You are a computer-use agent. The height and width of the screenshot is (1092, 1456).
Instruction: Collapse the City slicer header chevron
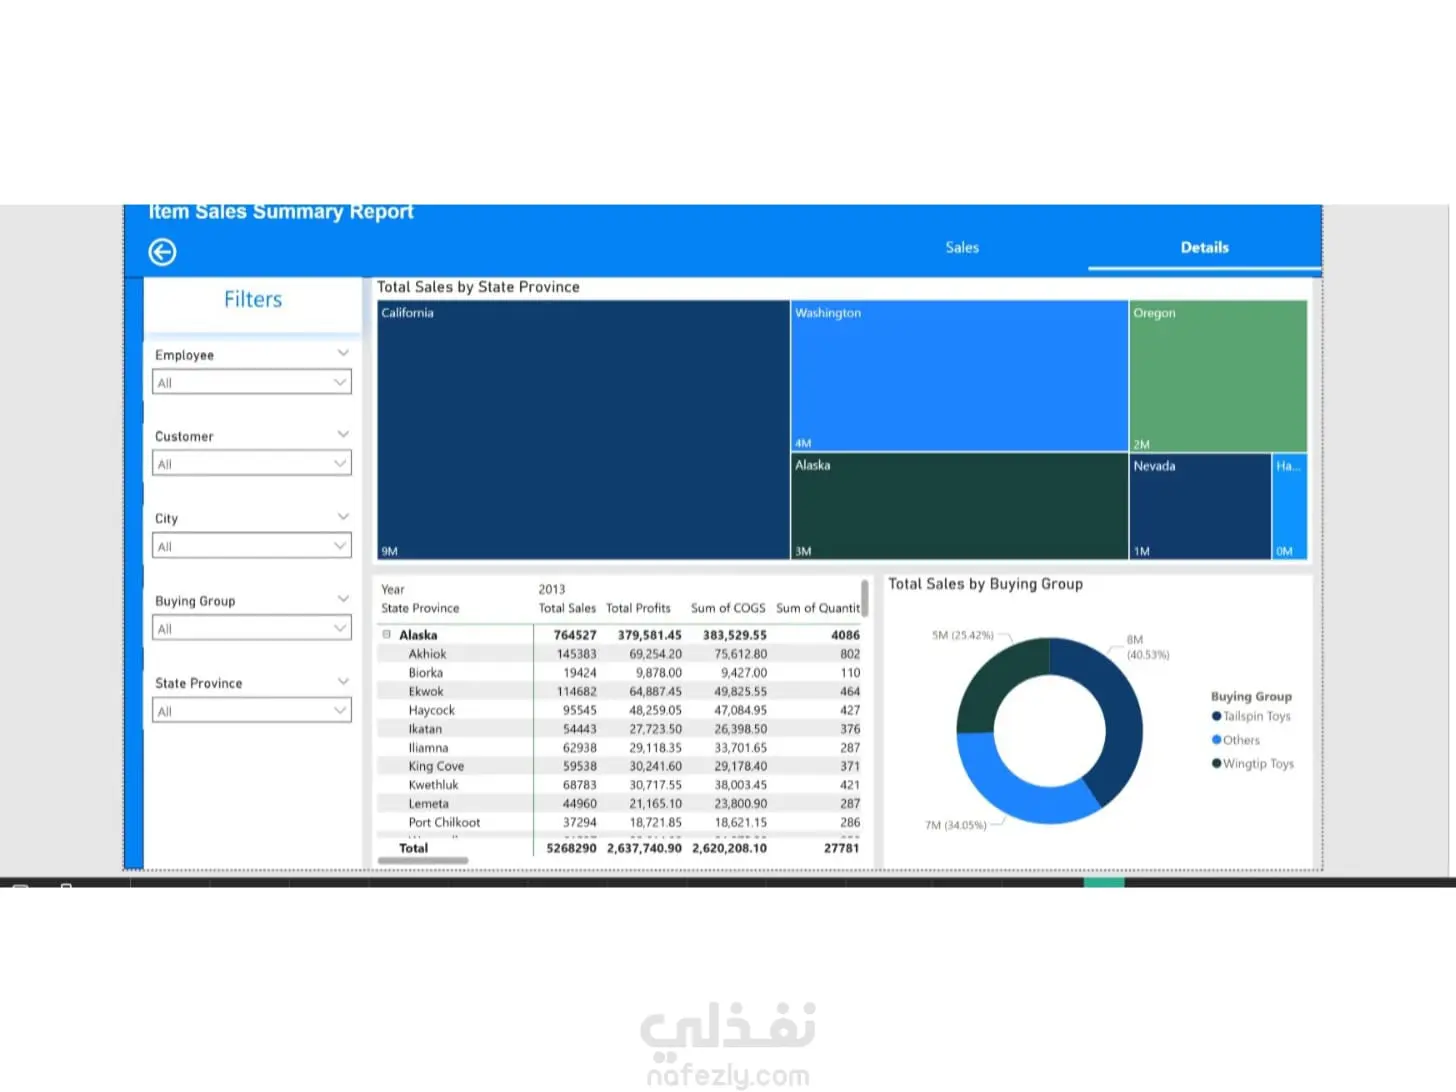pos(343,516)
